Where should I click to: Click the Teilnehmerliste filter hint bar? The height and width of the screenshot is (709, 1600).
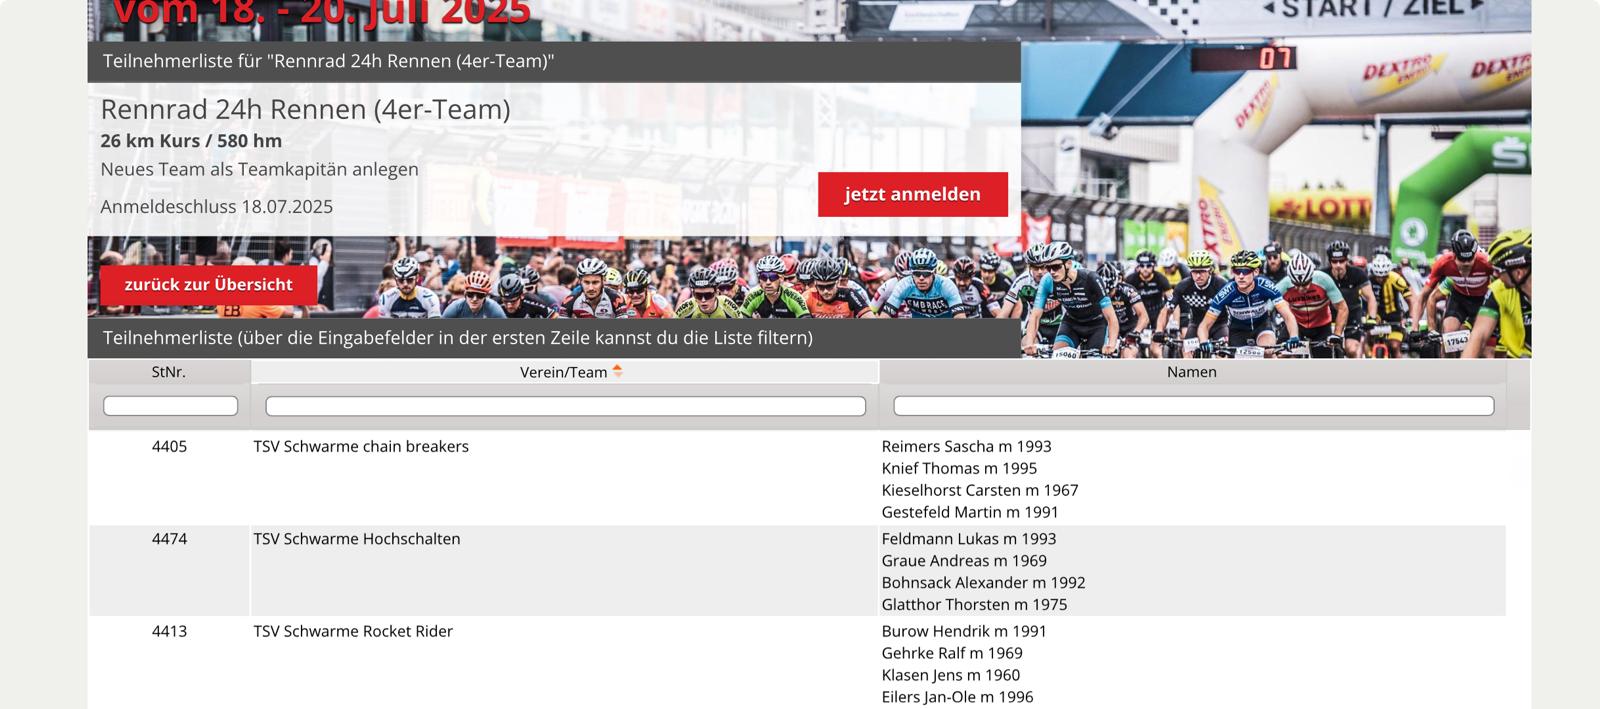(554, 338)
